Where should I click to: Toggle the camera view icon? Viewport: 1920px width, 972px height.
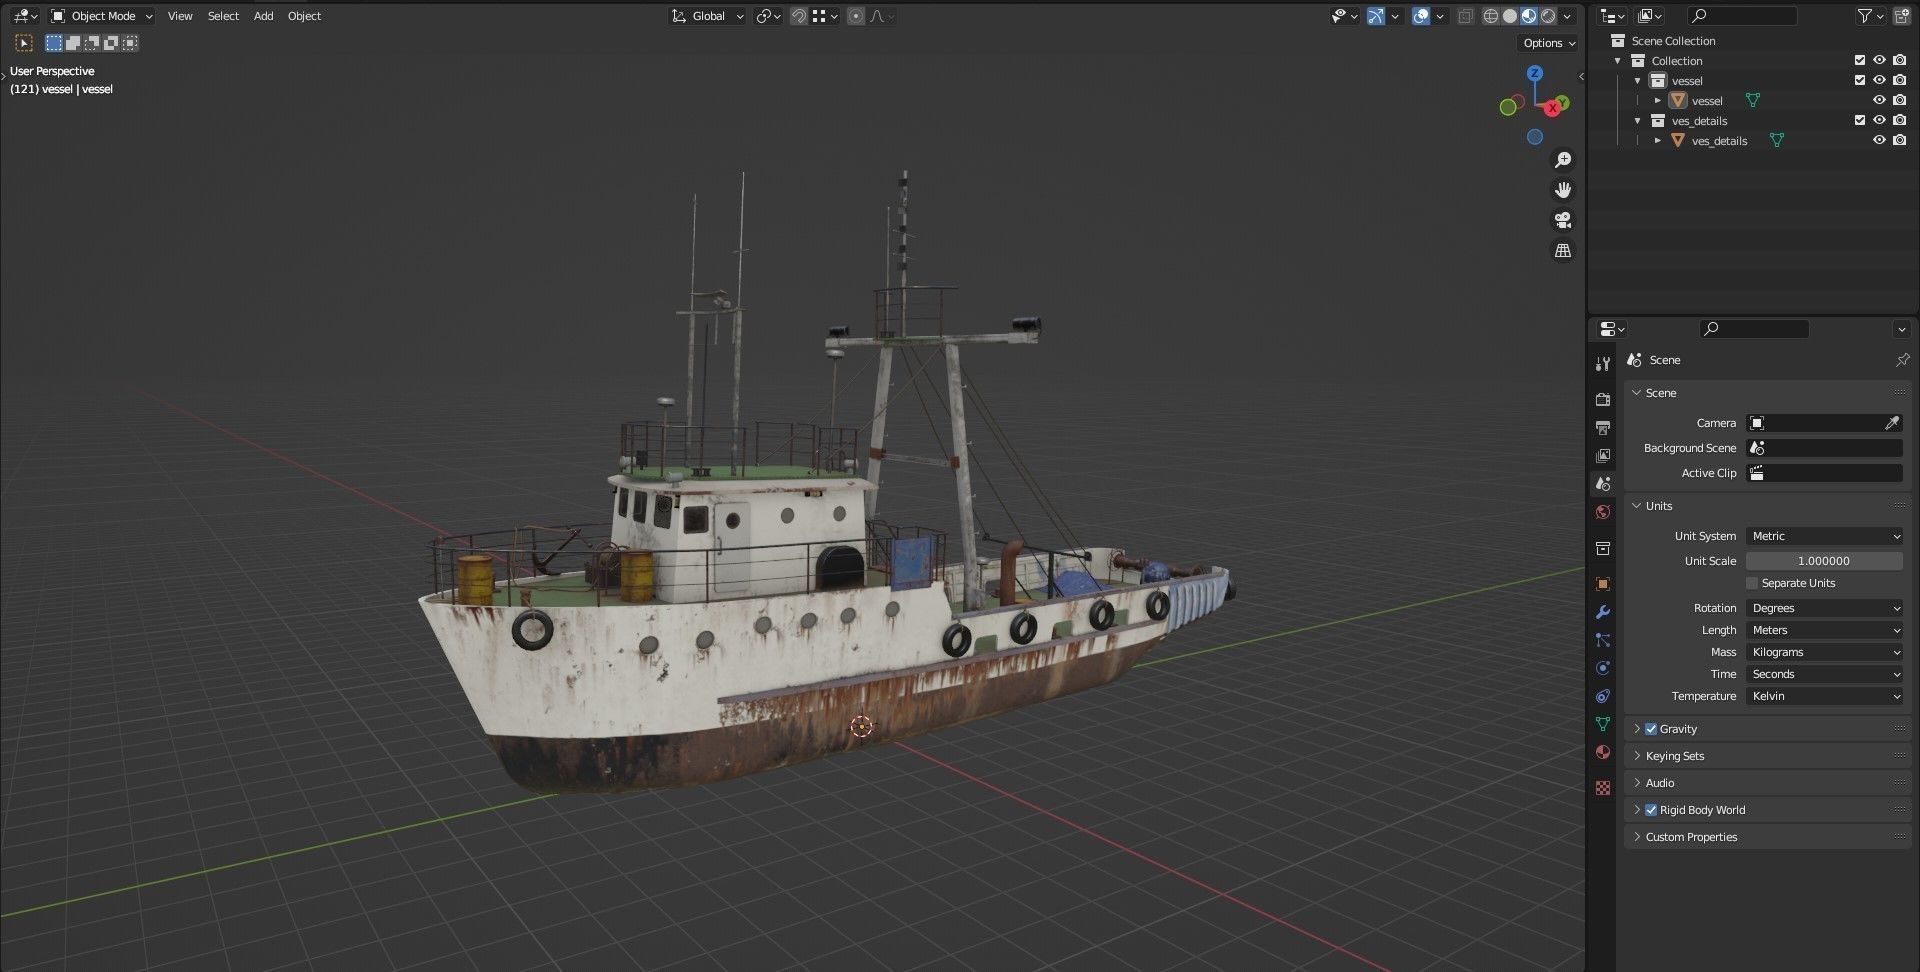1563,220
